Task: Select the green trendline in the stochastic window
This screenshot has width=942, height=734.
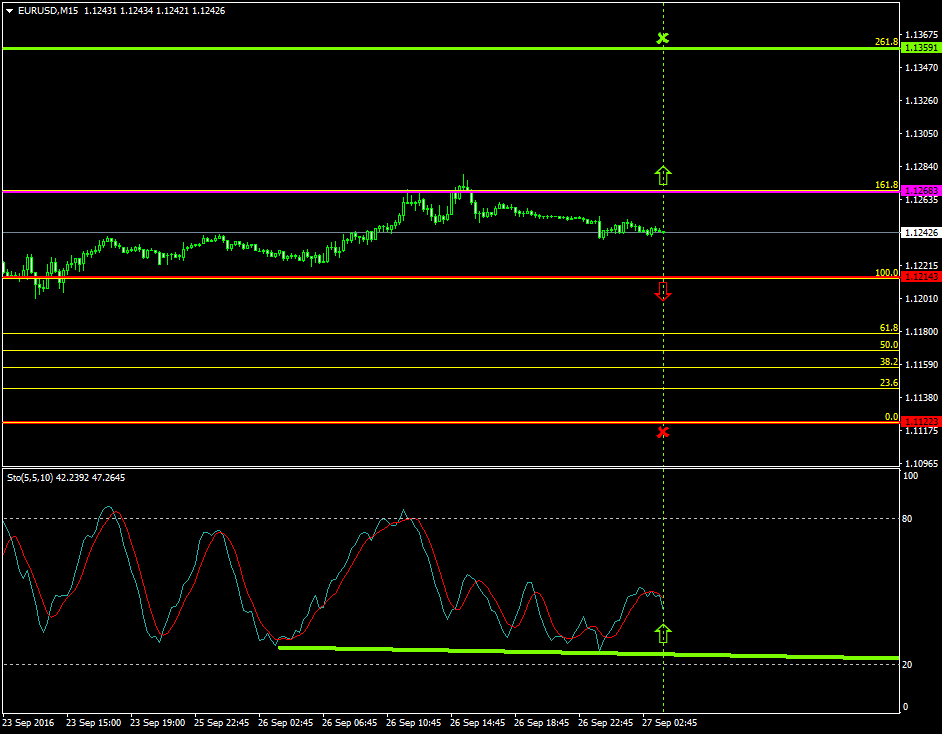Action: 500,651
